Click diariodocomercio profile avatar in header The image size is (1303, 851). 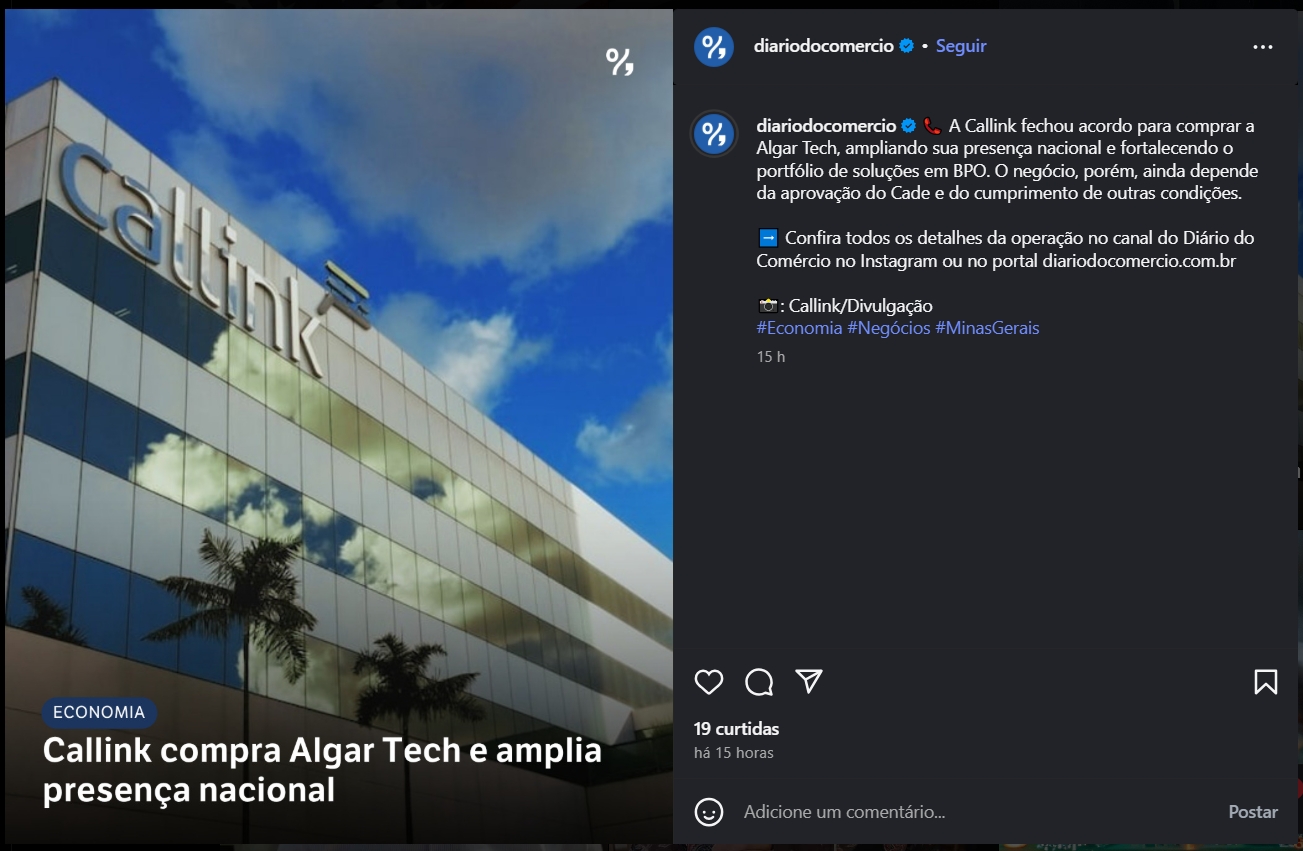pos(714,47)
